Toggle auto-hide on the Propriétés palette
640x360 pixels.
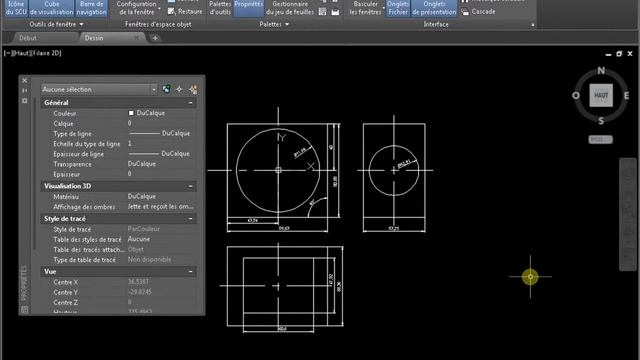click(24, 90)
